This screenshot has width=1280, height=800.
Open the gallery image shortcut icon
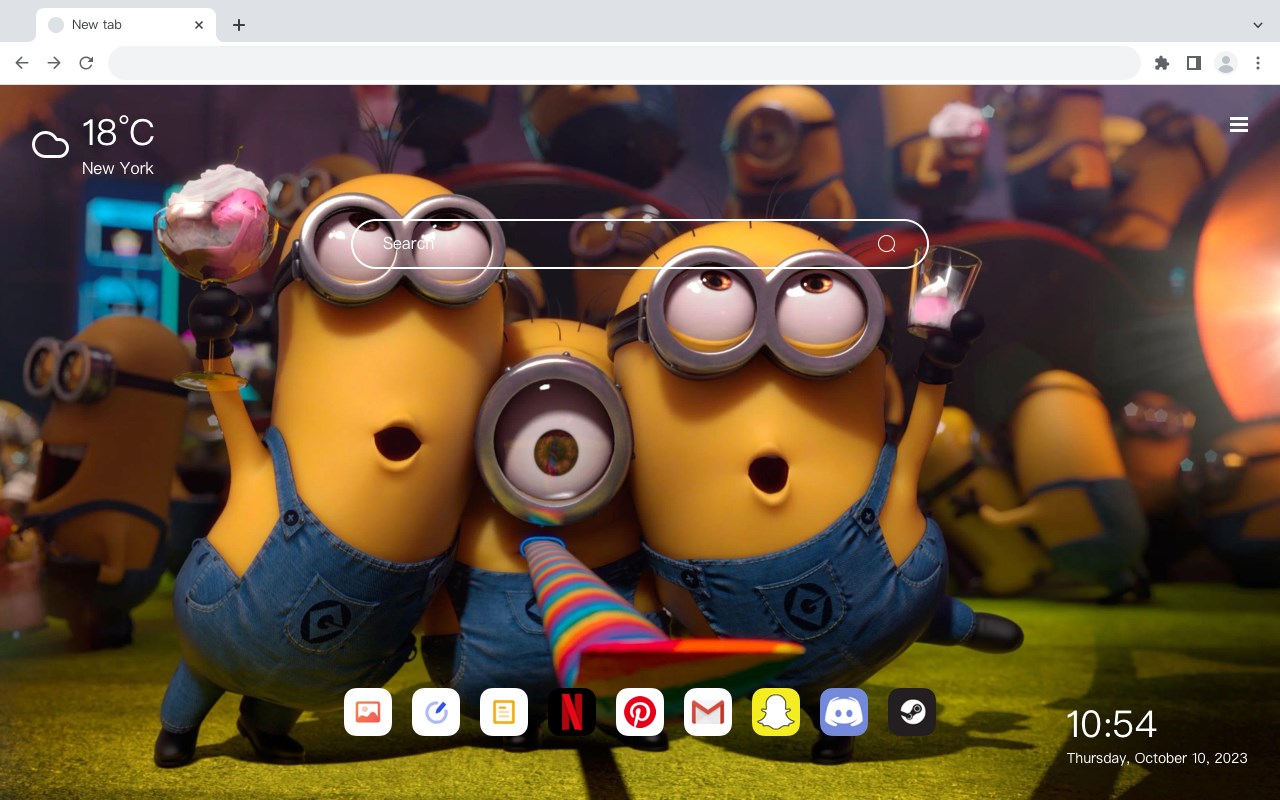coord(368,712)
